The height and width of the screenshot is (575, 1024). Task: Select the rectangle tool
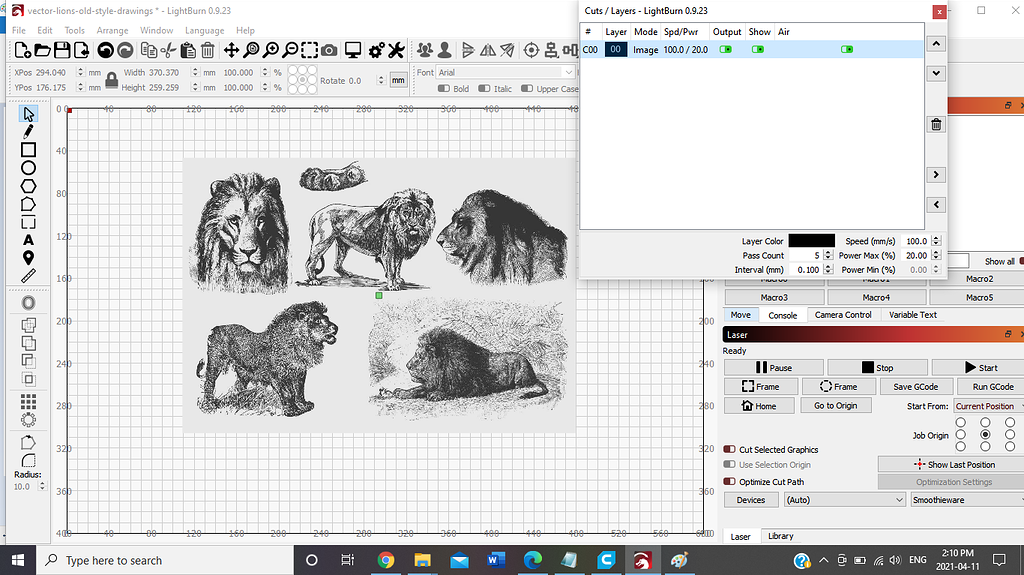[28, 150]
